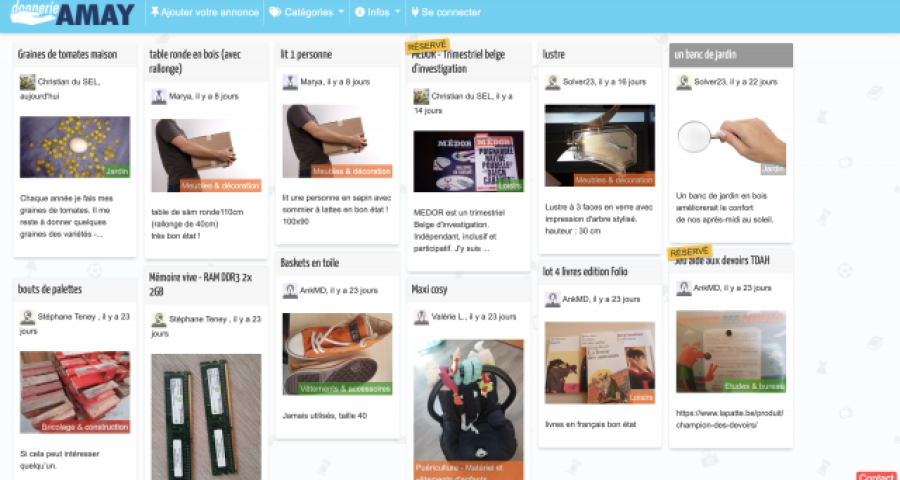Click the Vêtements & accessoires tag on sneakers

click(x=345, y=389)
